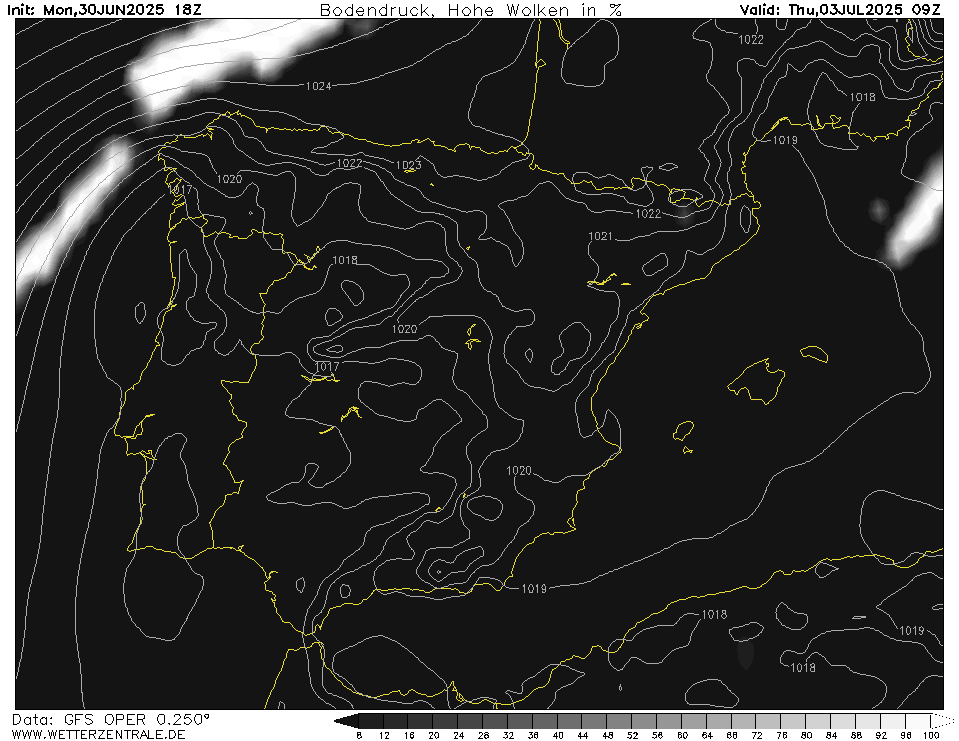Click legend value 36

coord(533,735)
